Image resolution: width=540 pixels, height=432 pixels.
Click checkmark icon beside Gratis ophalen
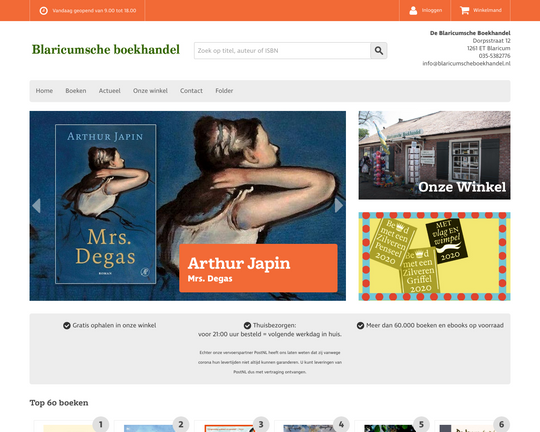coord(67,326)
